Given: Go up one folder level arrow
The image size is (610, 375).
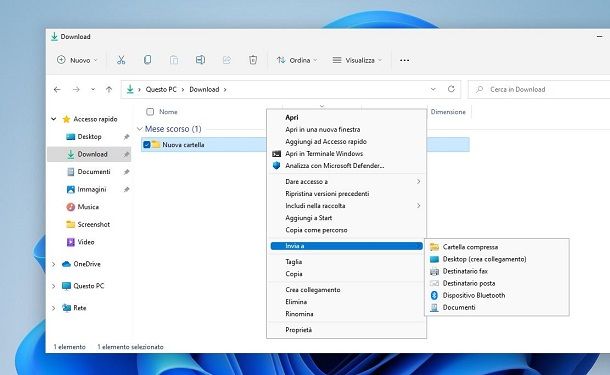Looking at the screenshot, I should click(109, 89).
